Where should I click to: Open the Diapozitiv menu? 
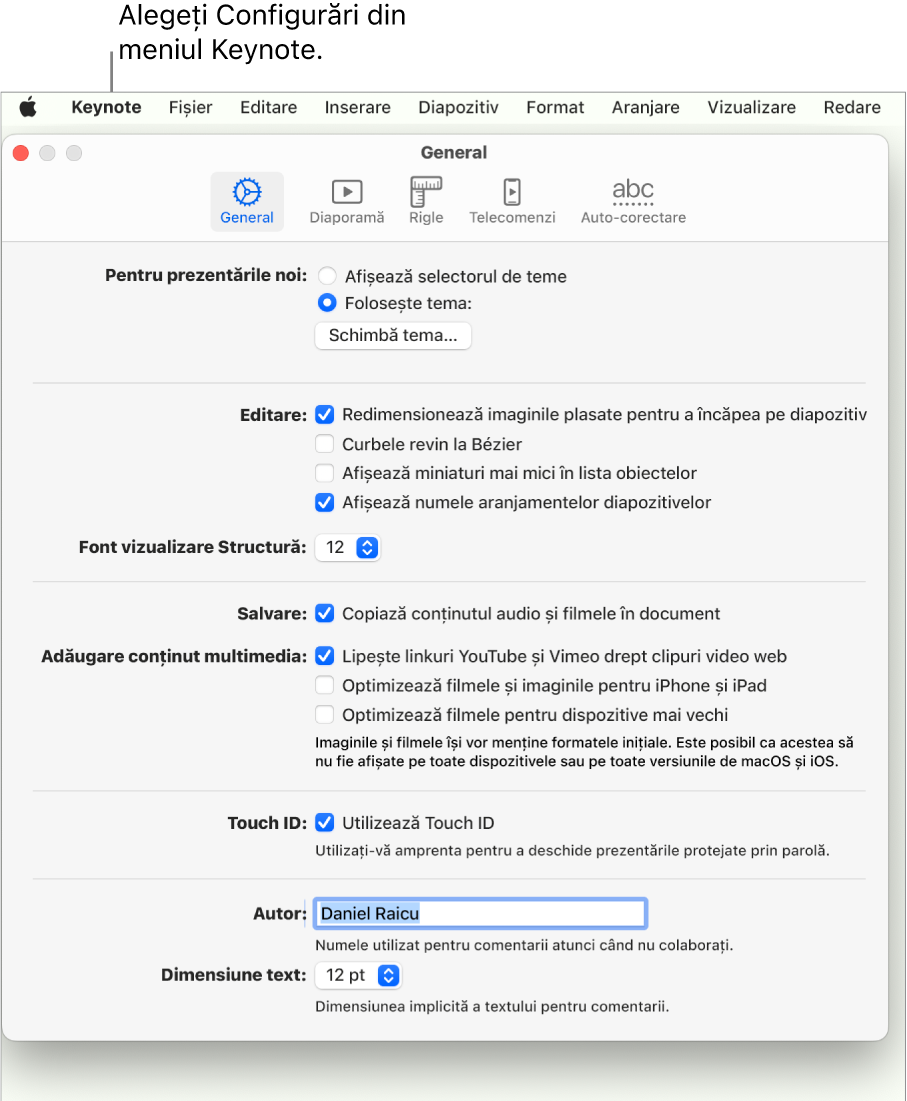tap(458, 107)
